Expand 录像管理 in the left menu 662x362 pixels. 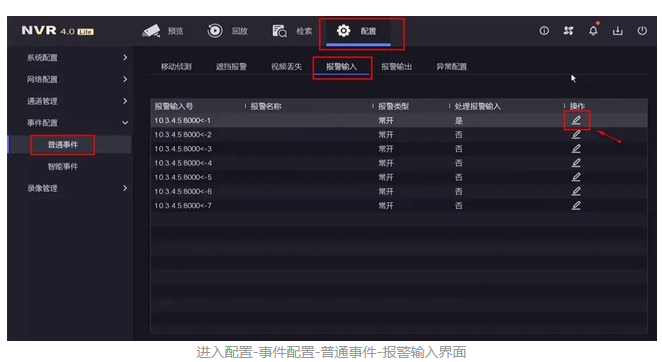pos(77,188)
